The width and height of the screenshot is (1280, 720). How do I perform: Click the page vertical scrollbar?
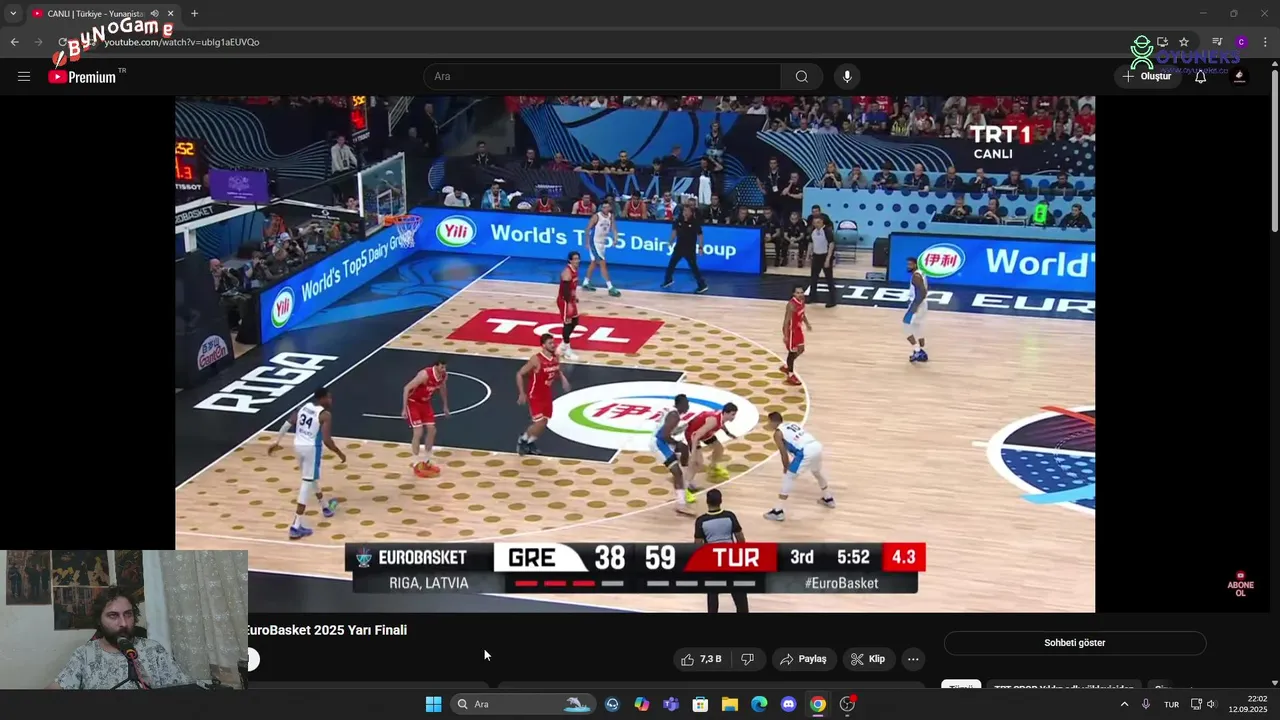click(x=1274, y=150)
